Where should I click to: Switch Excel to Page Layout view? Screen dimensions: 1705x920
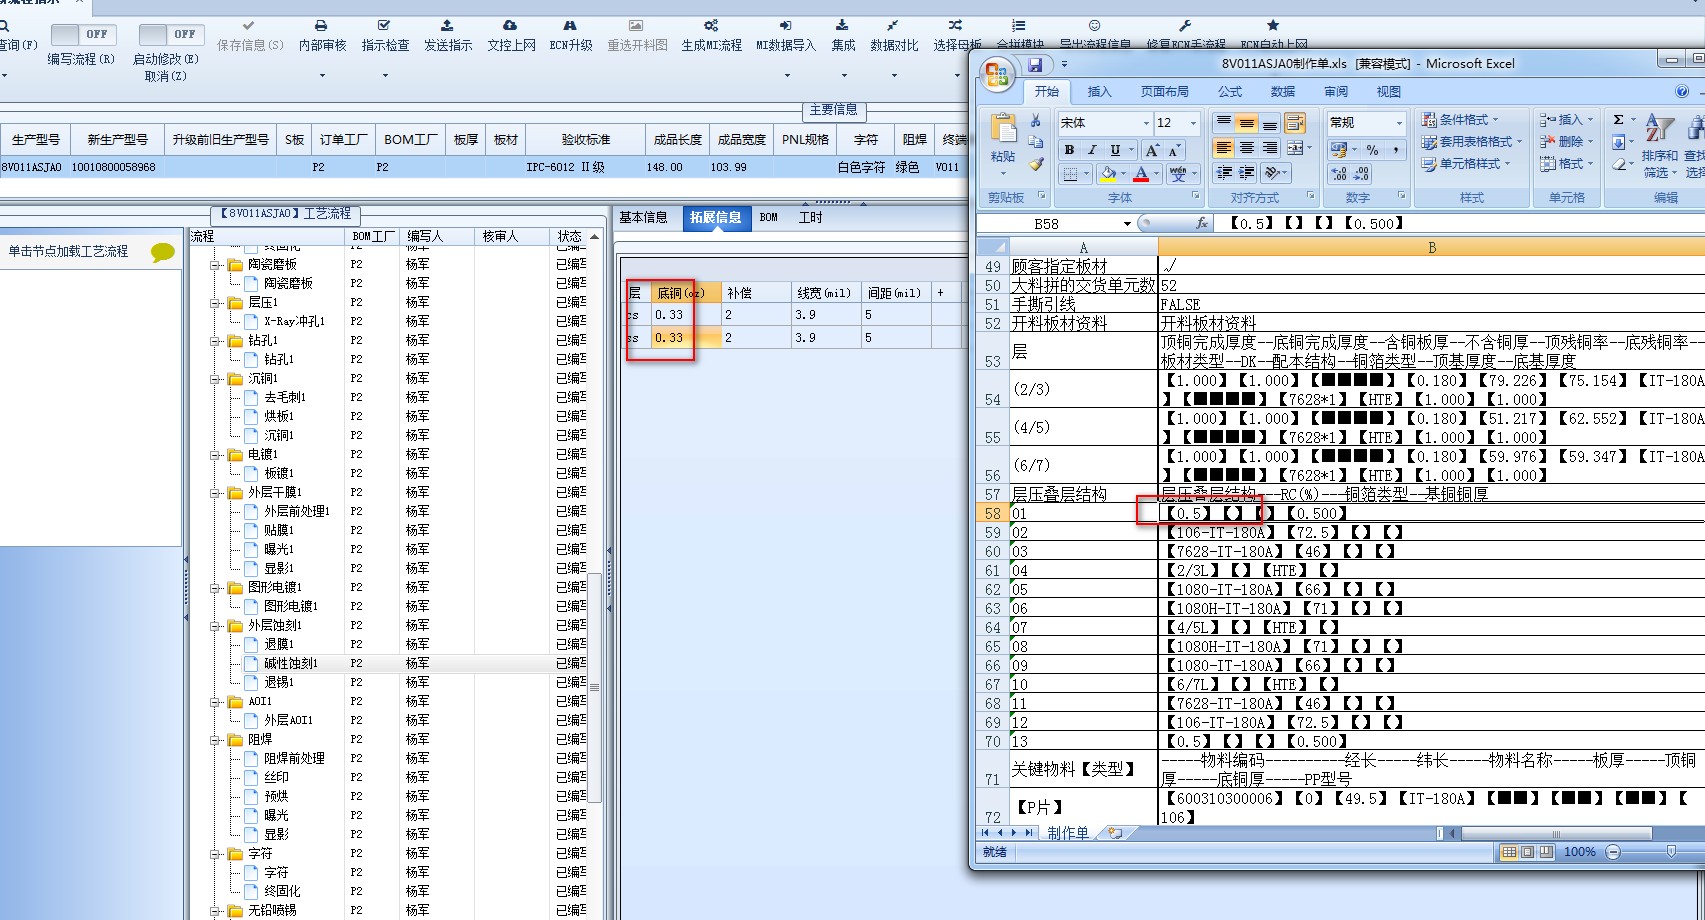pos(1527,852)
